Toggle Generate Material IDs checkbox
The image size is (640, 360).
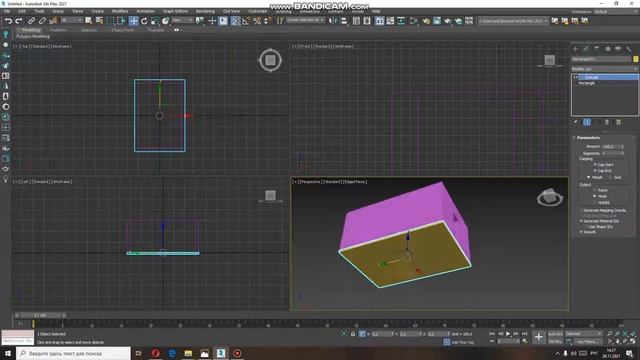pyautogui.click(x=581, y=221)
